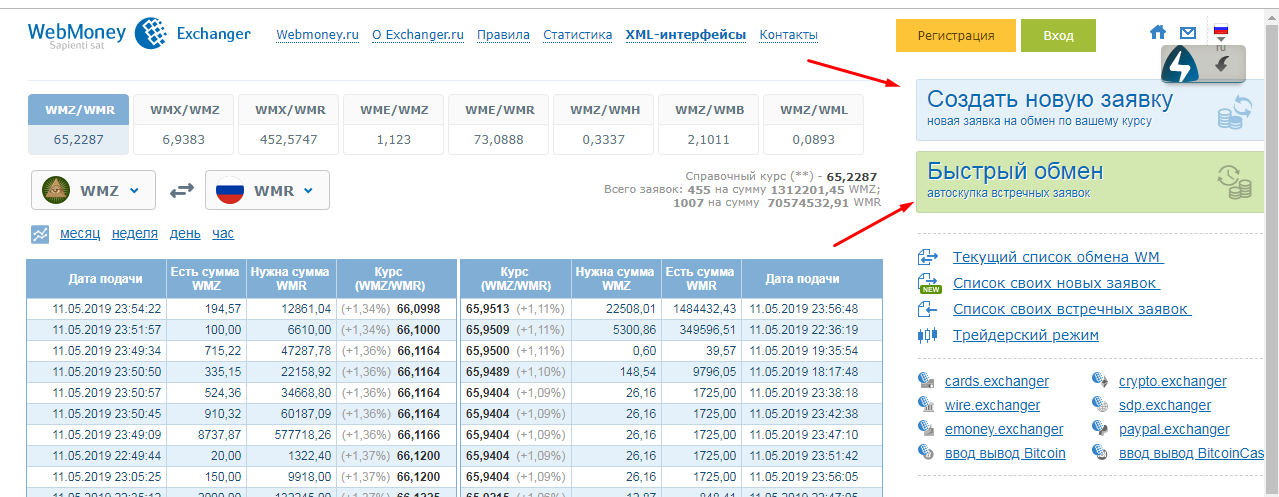Click globe icon next to sdp.exchanger
The image size is (1279, 497).
(1100, 405)
